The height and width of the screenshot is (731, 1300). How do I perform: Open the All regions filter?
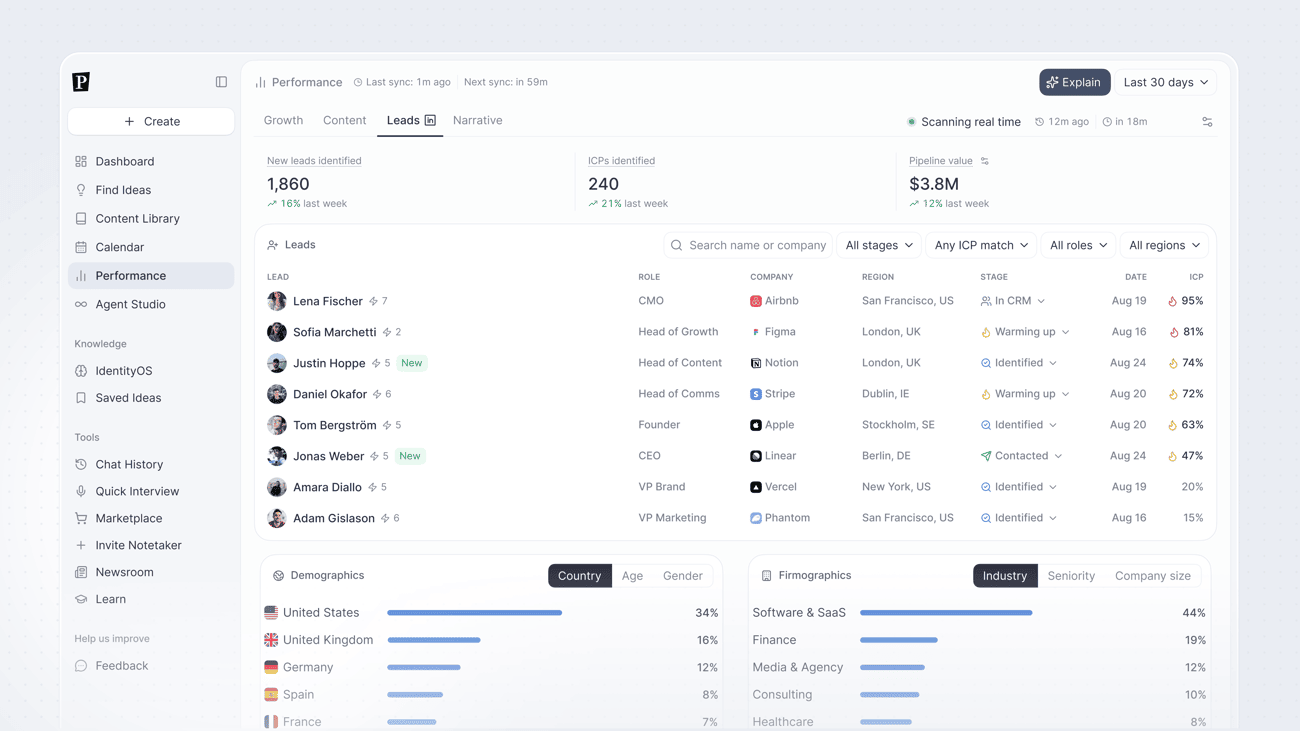click(1164, 245)
